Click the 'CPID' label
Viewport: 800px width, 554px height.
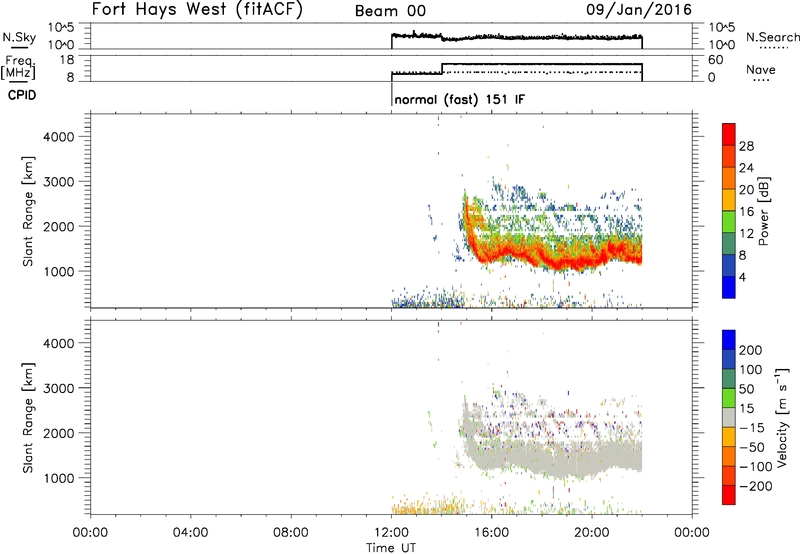(22, 95)
